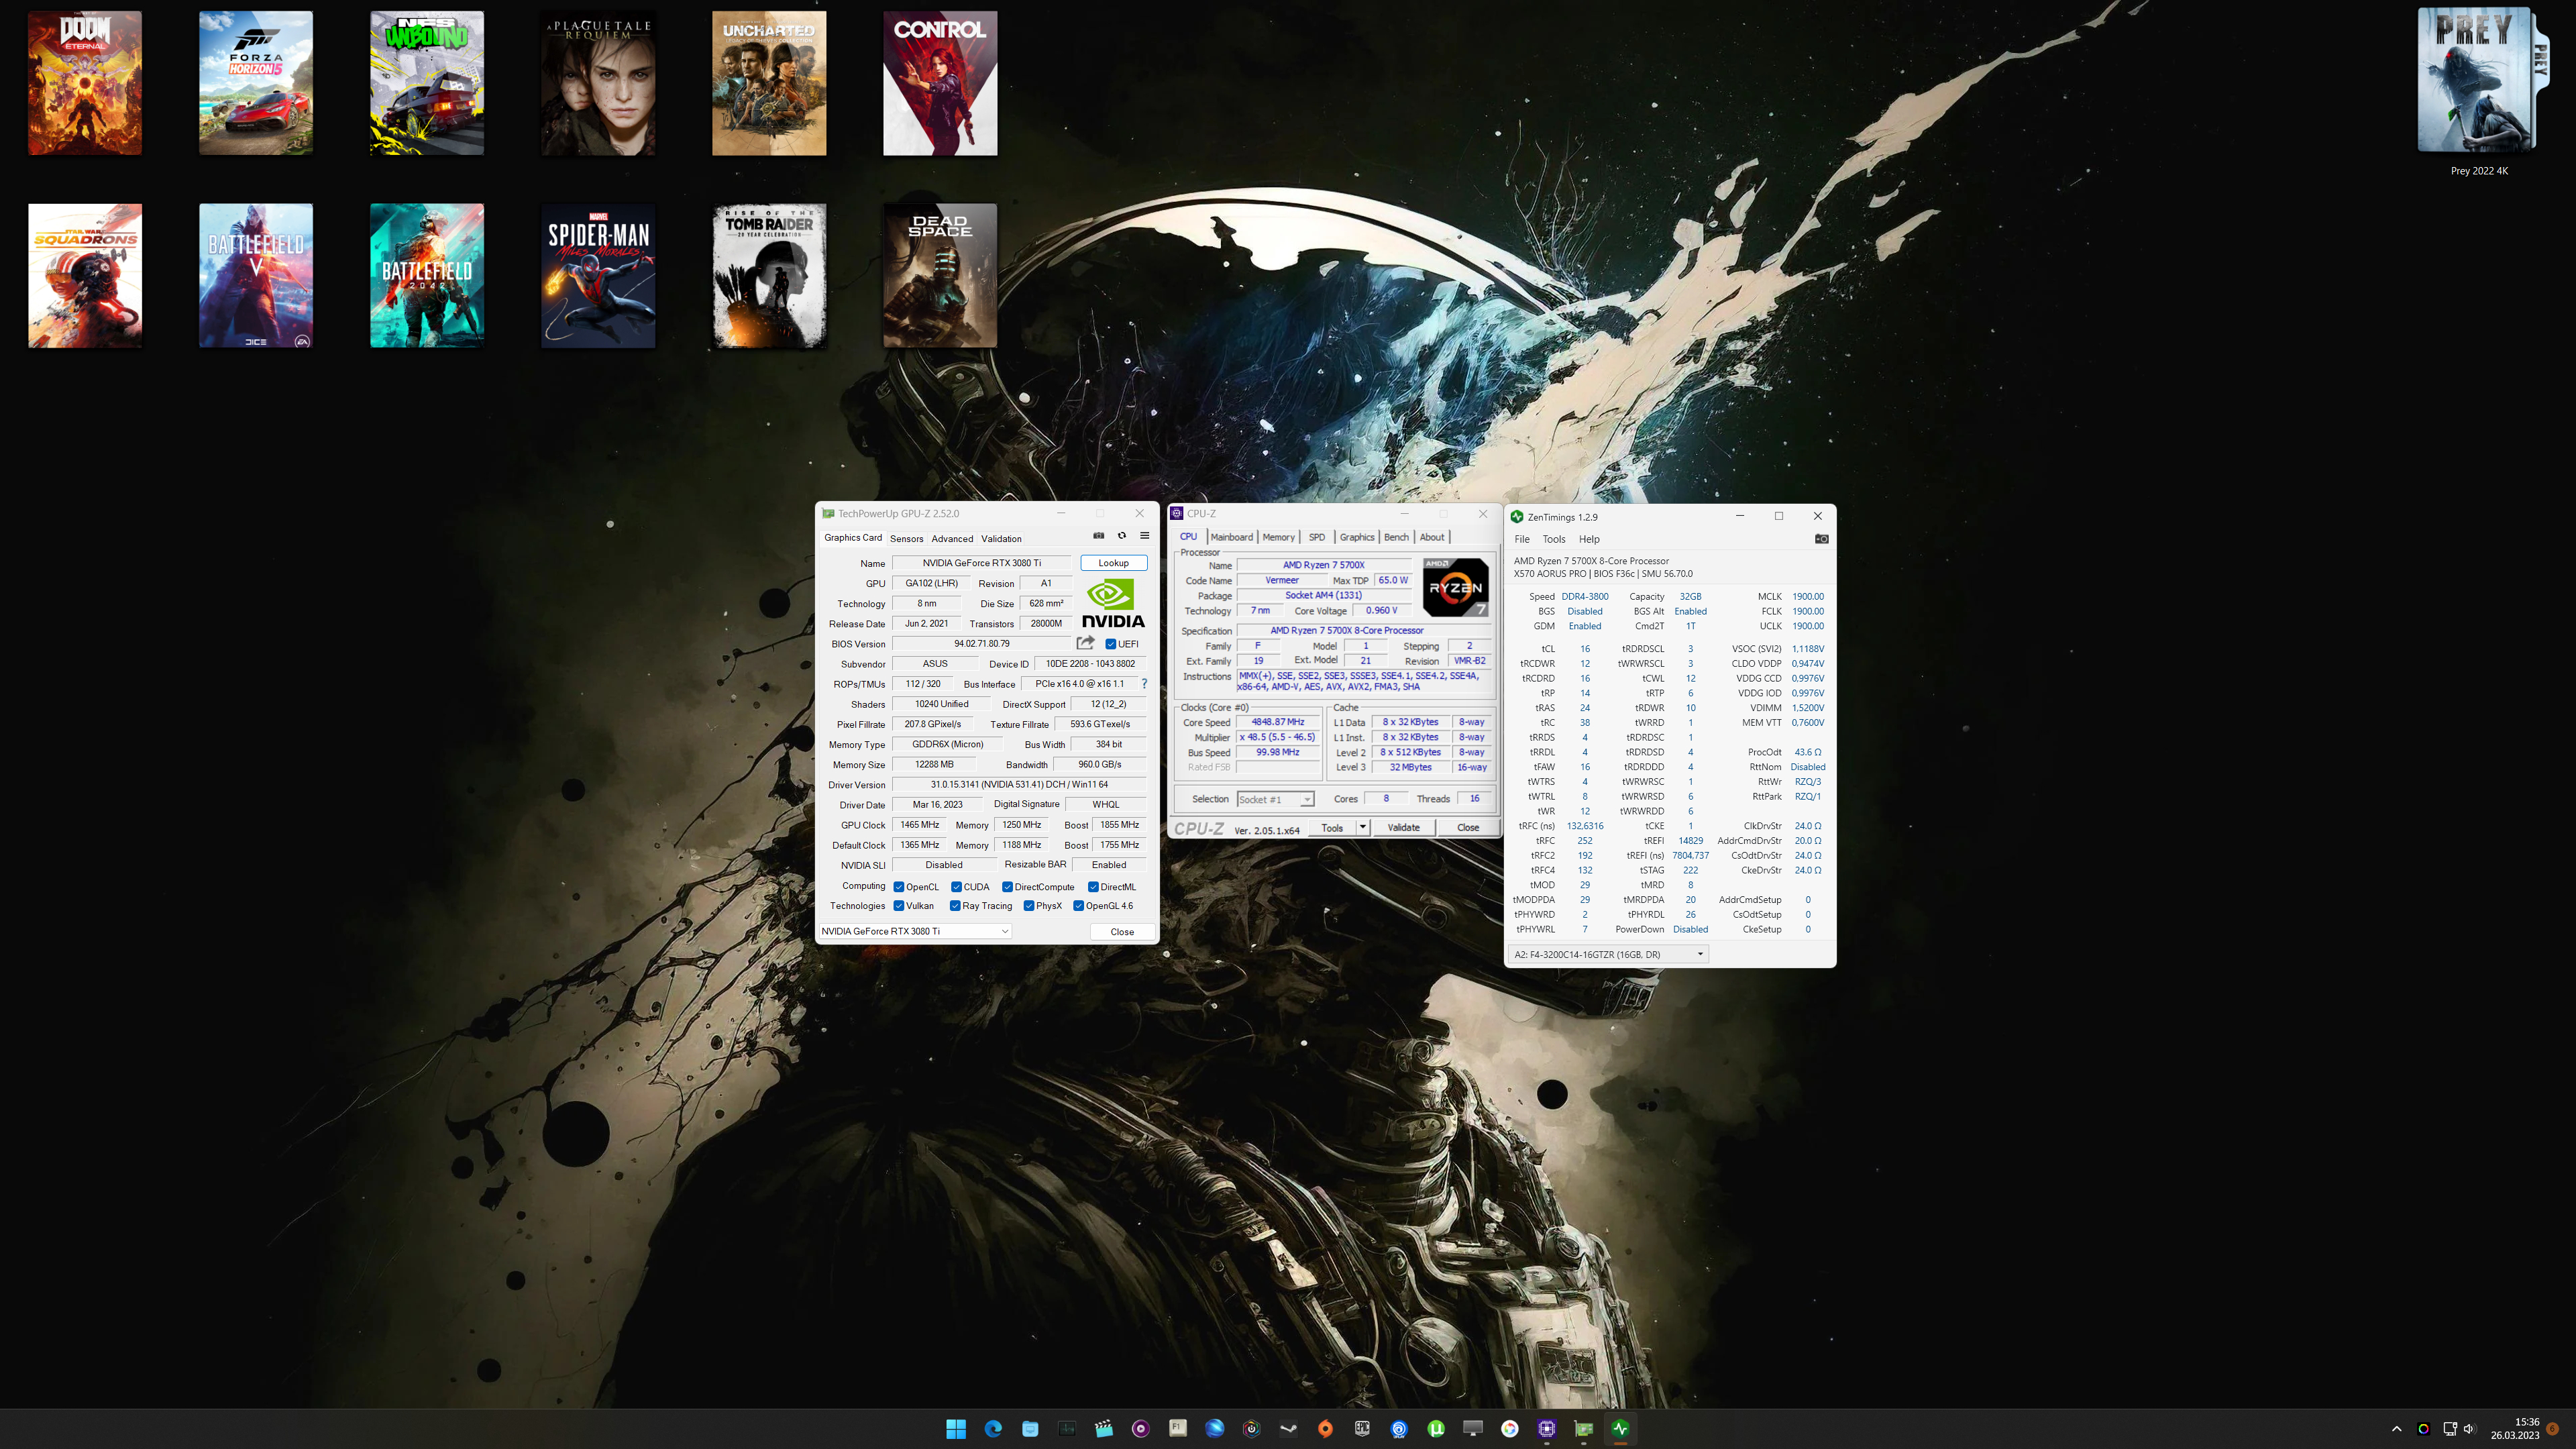Switch to the Bench tab in CPU-Z
The width and height of the screenshot is (2576, 1449).
point(1396,537)
